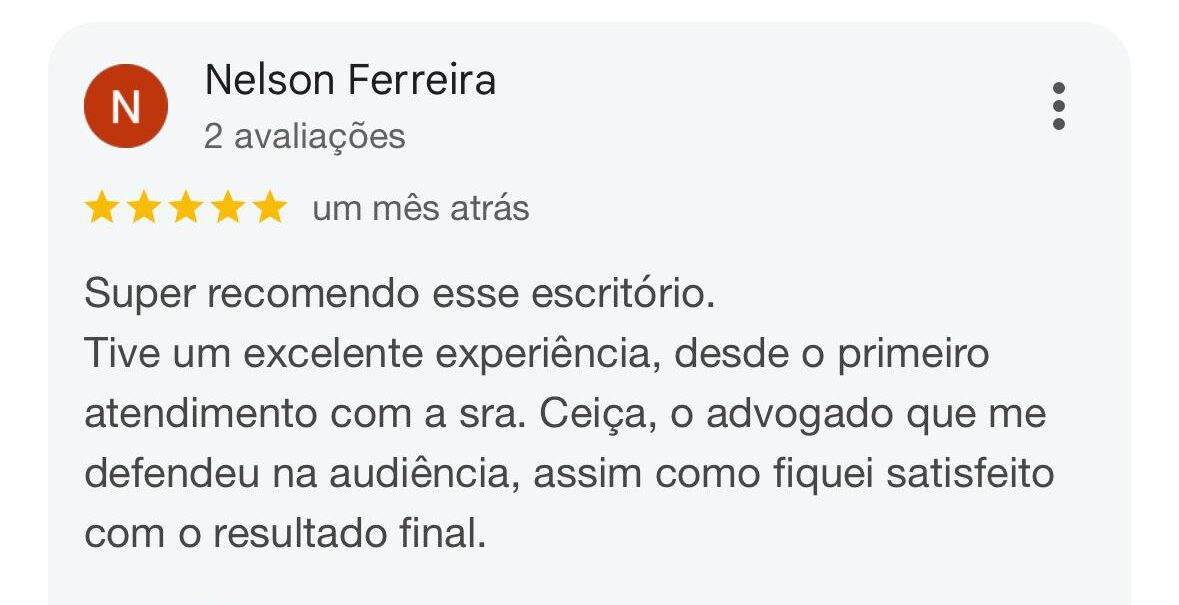Click the "um mês atrás" timestamp
Image resolution: width=1179 pixels, height=605 pixels.
pos(420,209)
